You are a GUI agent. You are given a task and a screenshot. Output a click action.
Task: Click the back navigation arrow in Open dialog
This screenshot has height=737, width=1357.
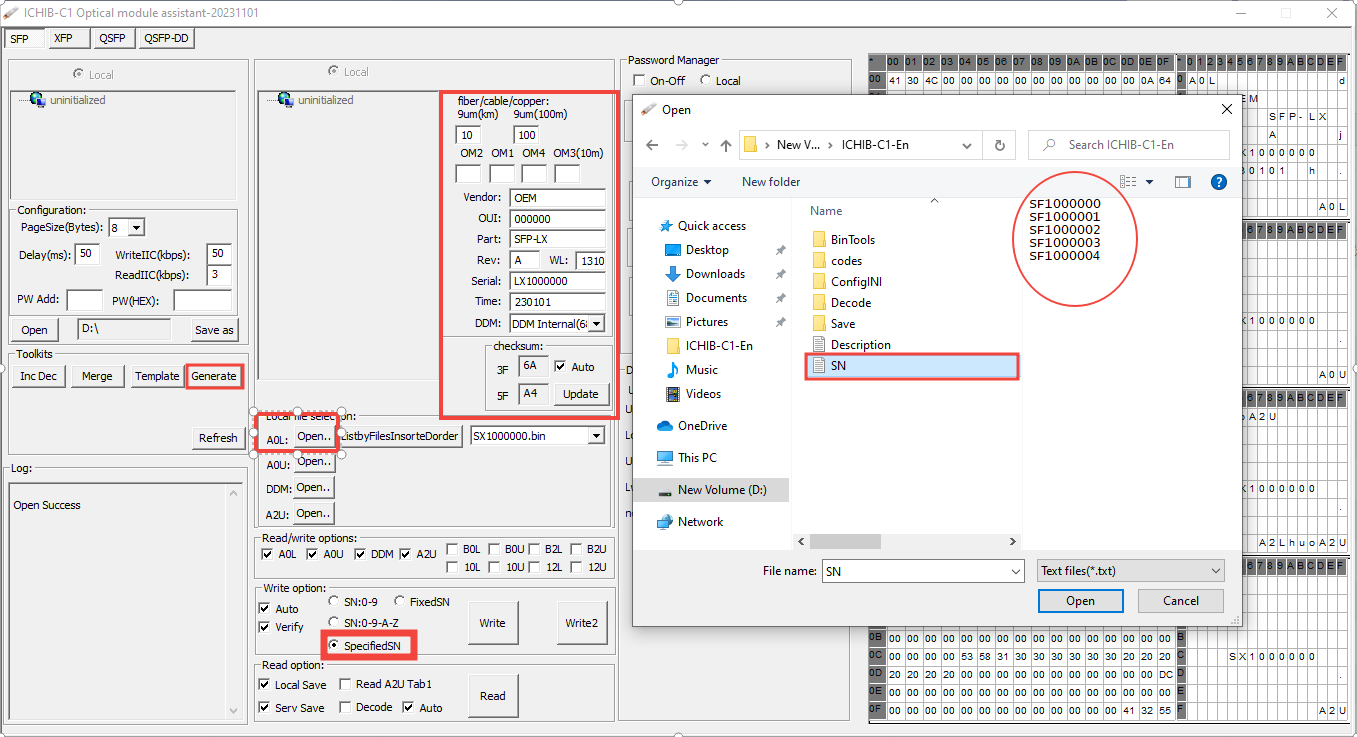[650, 144]
